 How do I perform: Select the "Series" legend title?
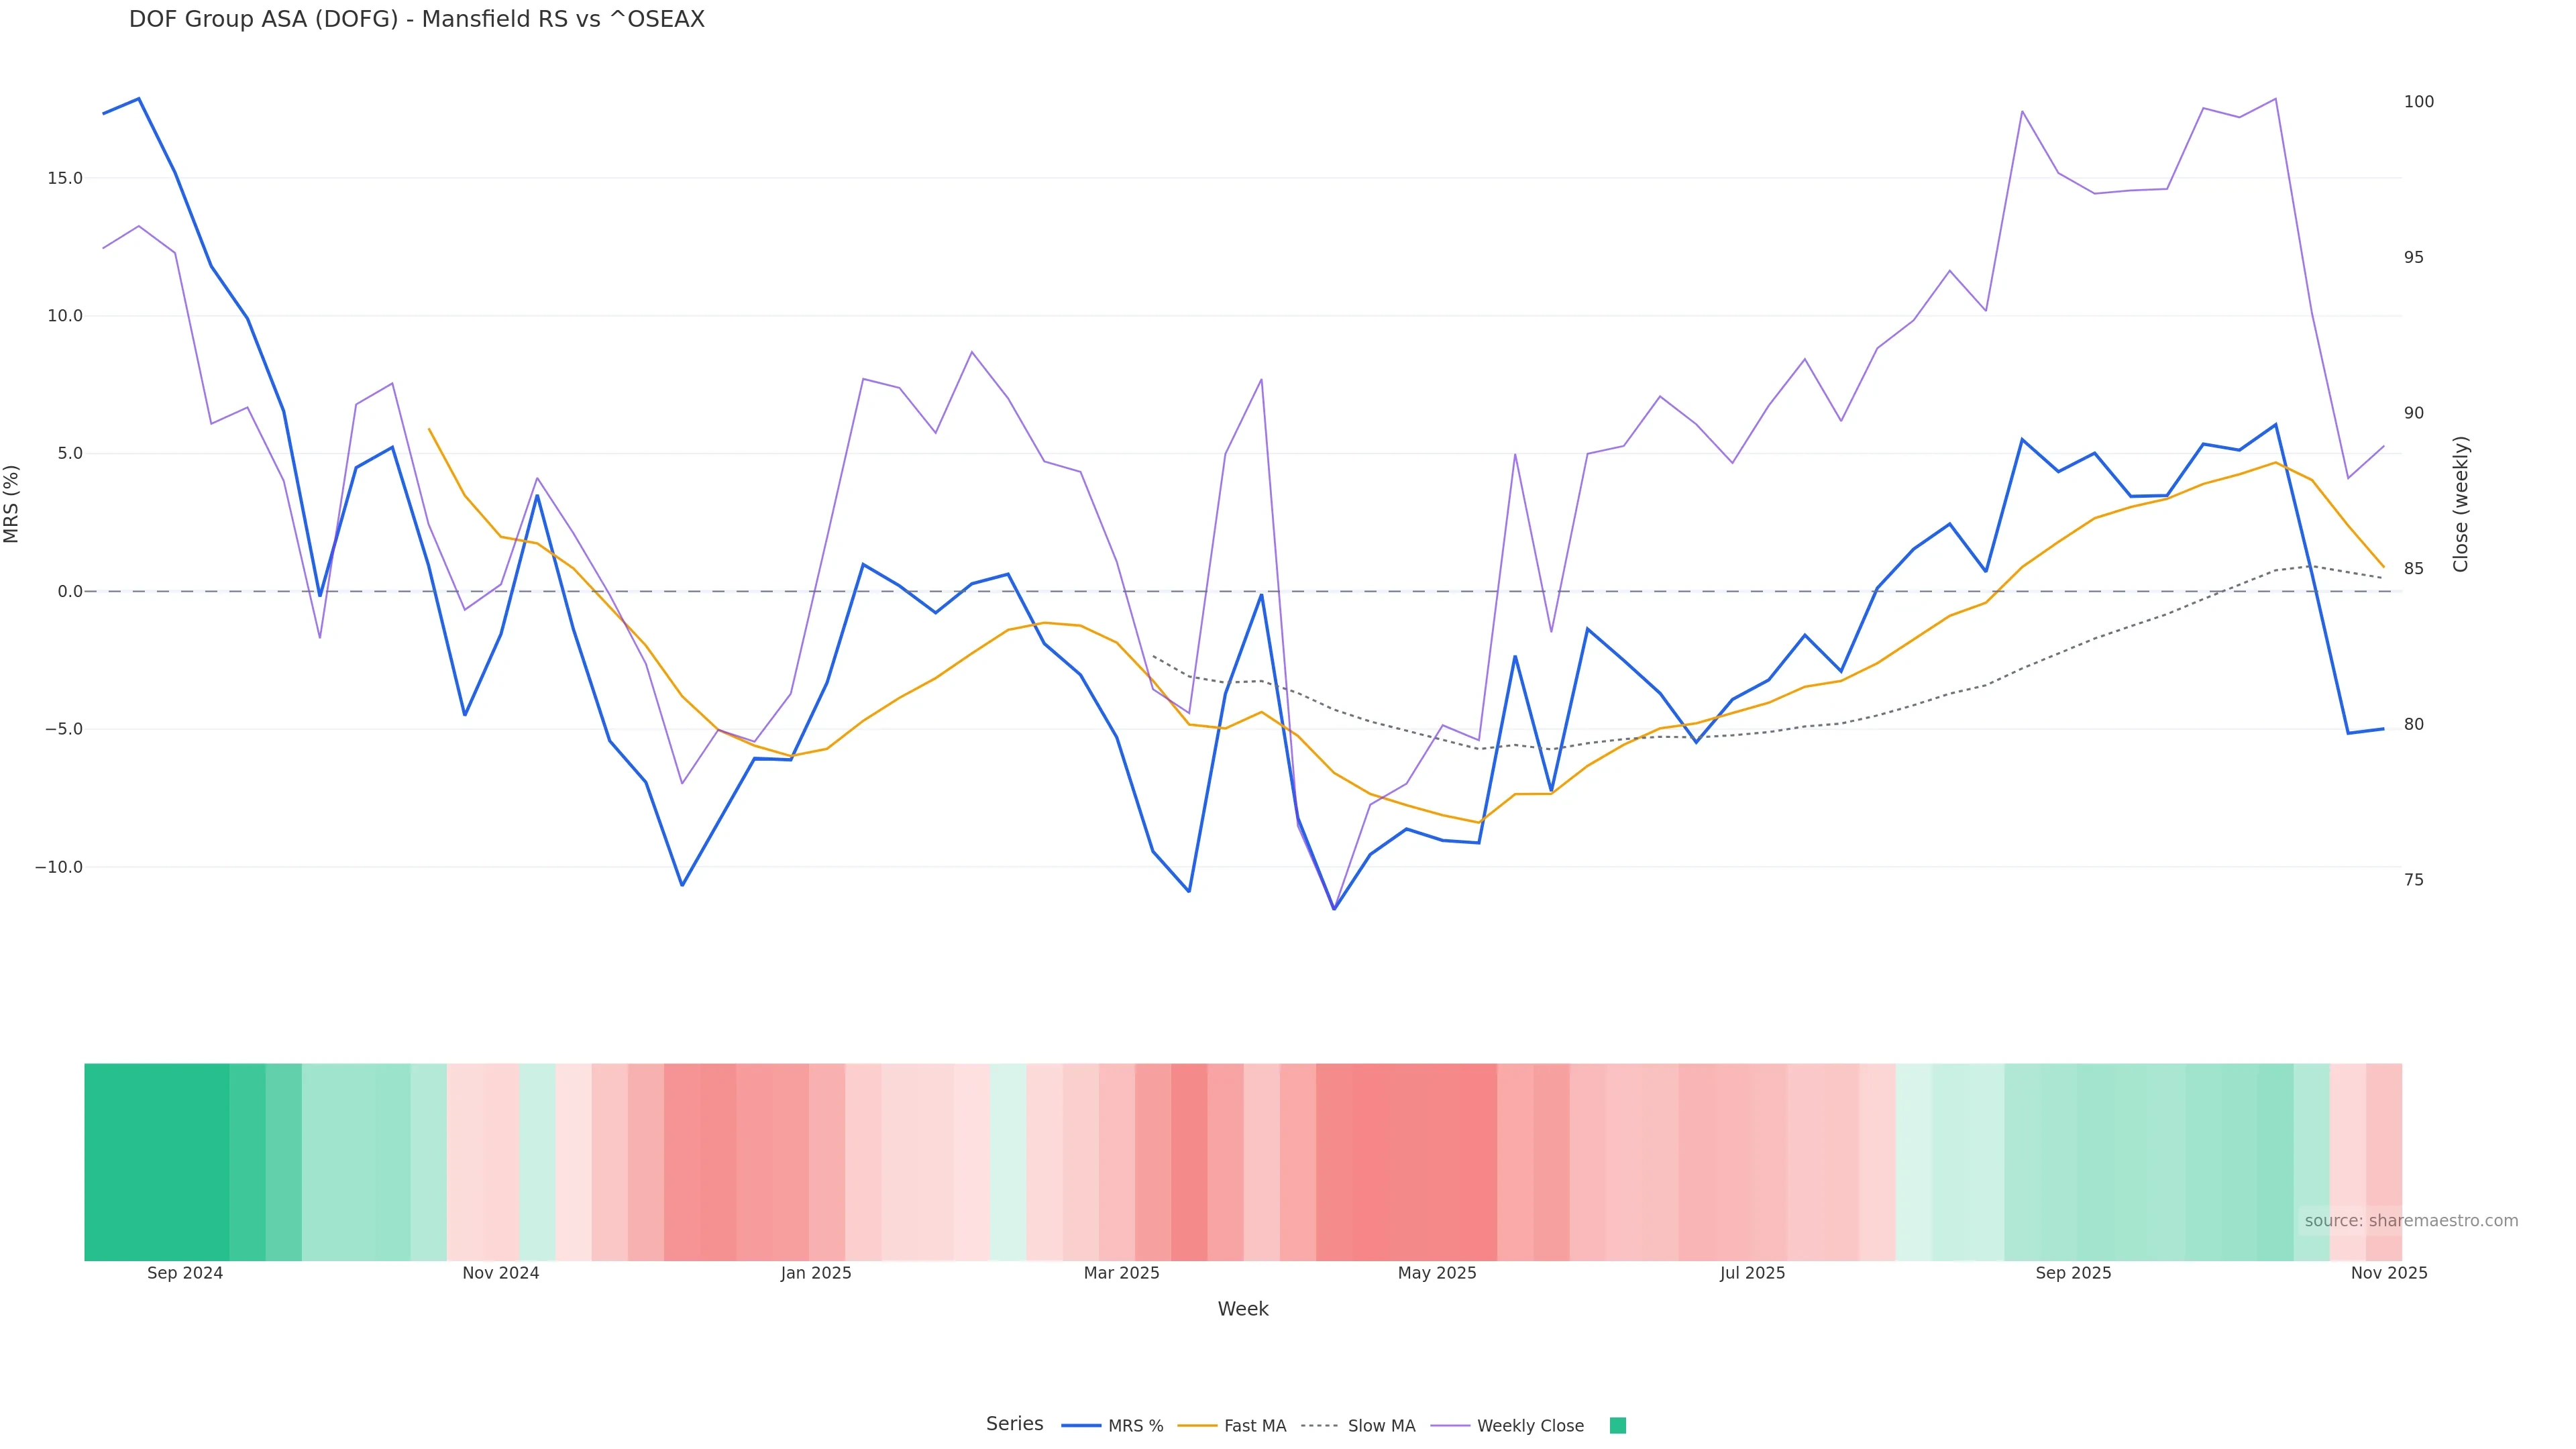(1014, 1424)
